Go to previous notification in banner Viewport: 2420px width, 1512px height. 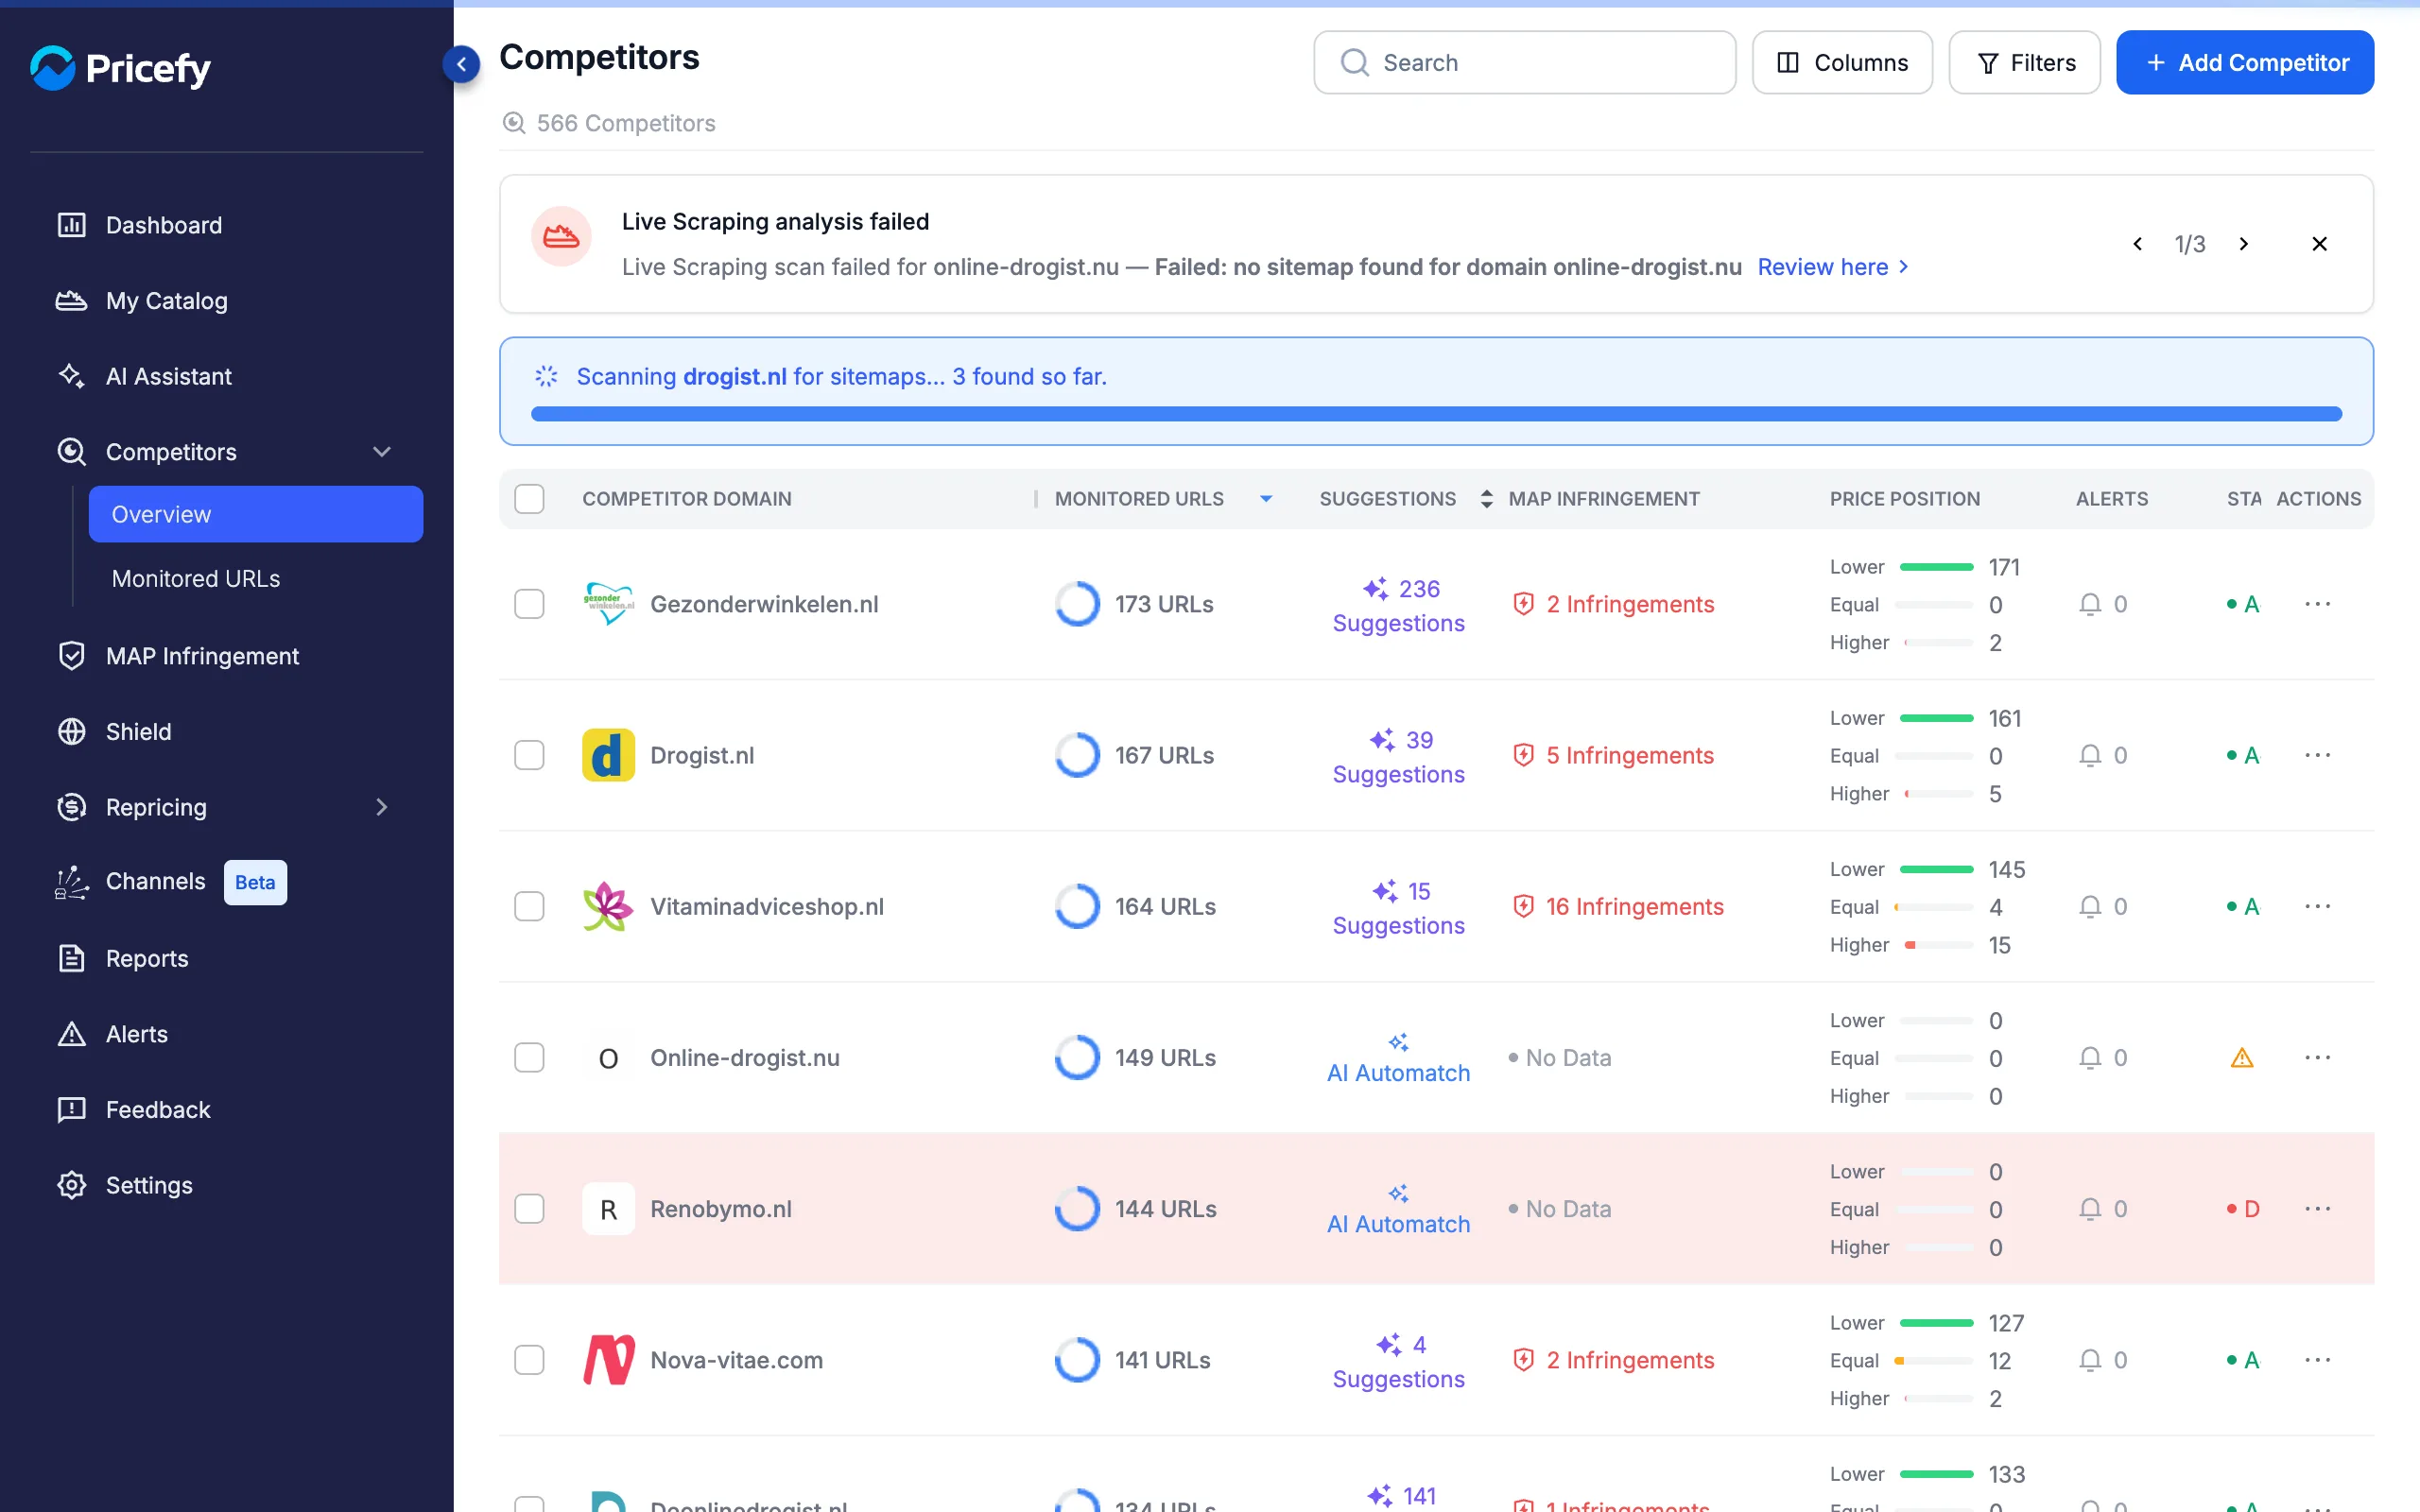pyautogui.click(x=2138, y=244)
